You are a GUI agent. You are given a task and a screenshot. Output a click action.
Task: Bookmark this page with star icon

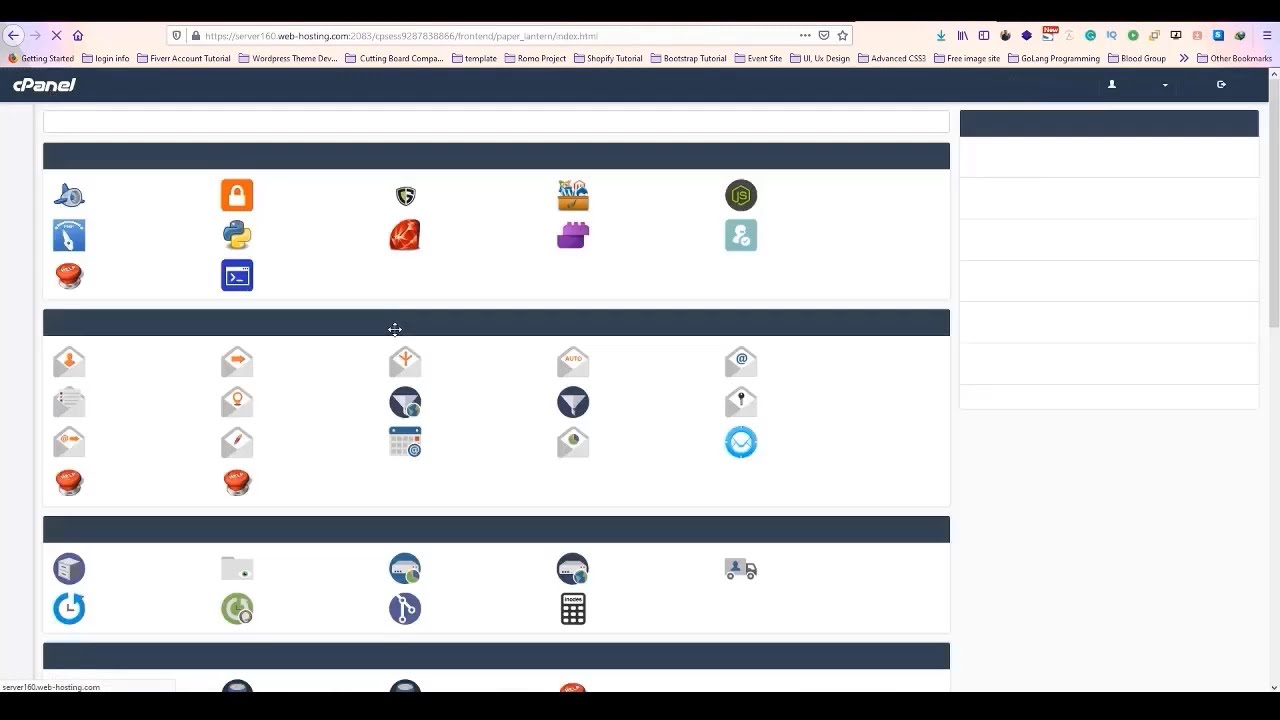pos(843,35)
